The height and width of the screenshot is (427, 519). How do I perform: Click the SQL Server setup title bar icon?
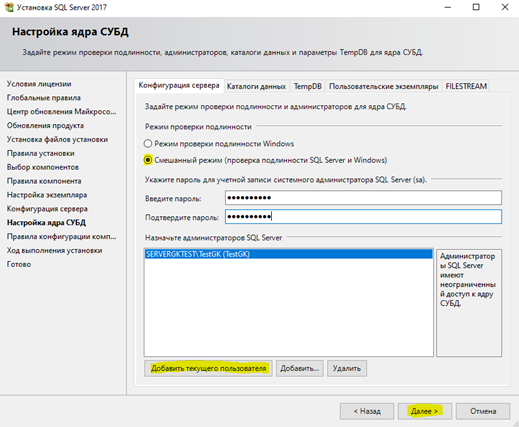(9, 7)
